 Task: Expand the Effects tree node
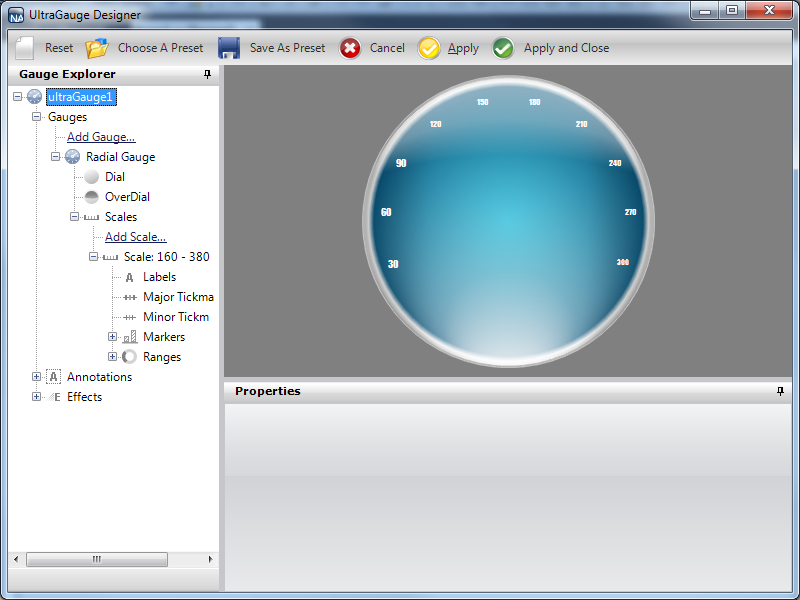point(37,397)
